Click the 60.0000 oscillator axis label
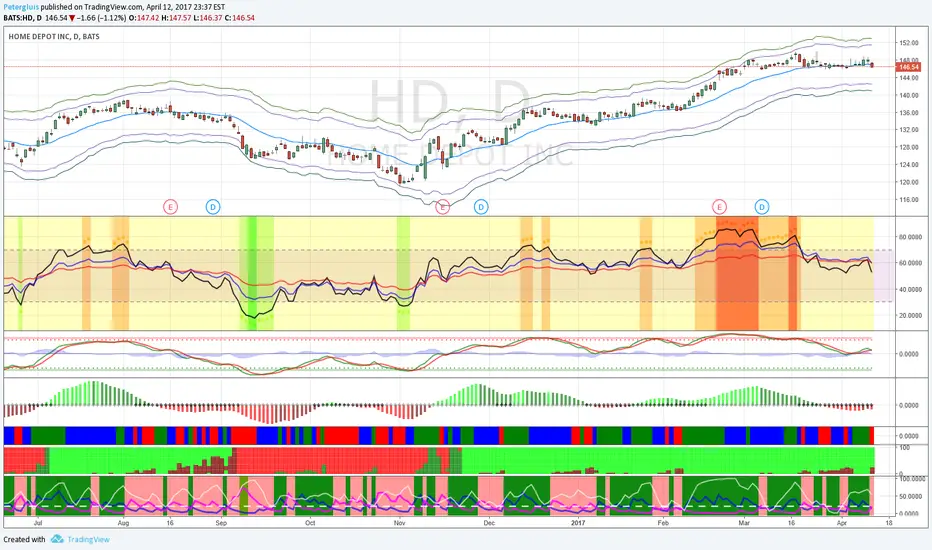 (x=911, y=263)
